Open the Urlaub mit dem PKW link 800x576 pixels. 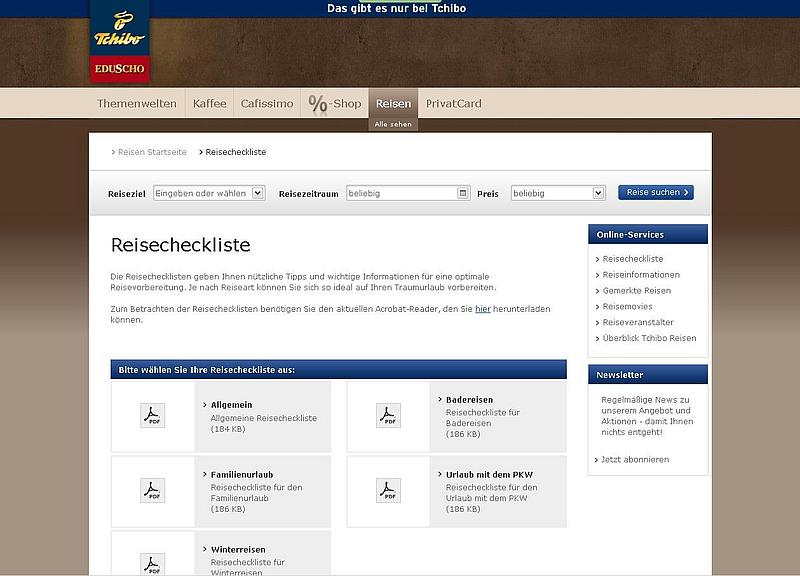pyautogui.click(x=489, y=474)
